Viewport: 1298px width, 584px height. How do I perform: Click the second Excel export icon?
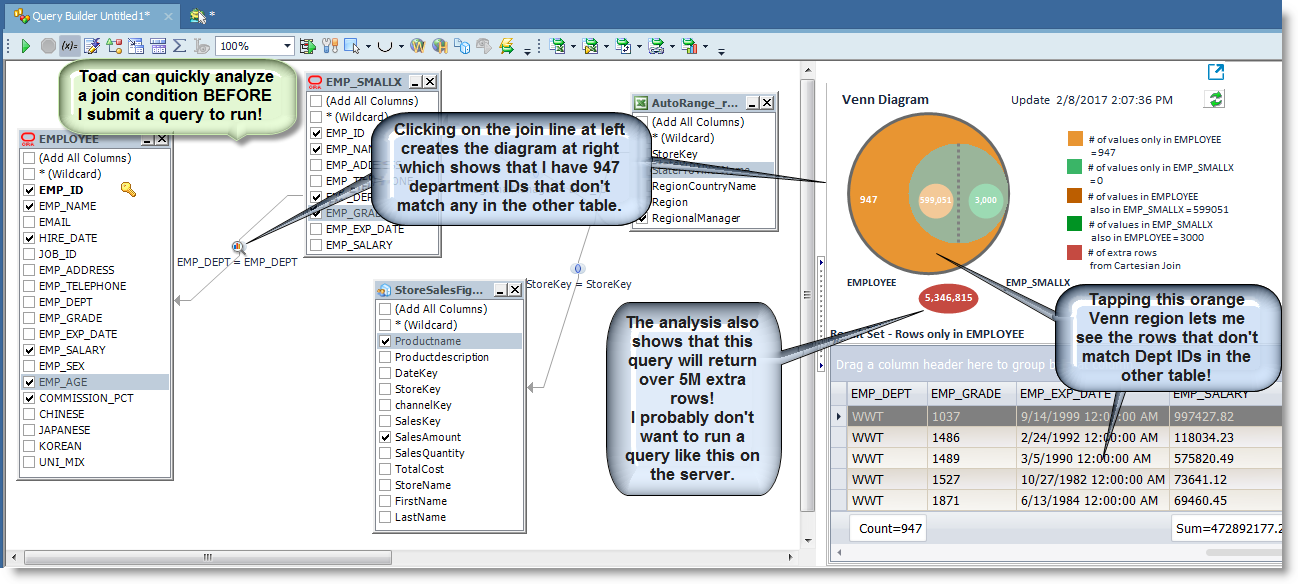pyautogui.click(x=590, y=46)
